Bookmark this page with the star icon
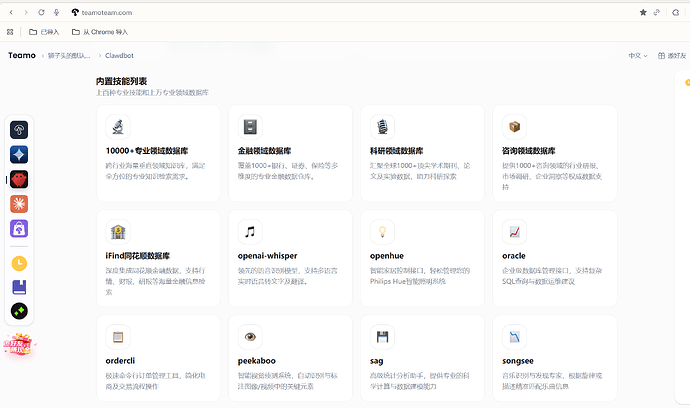 pos(643,12)
